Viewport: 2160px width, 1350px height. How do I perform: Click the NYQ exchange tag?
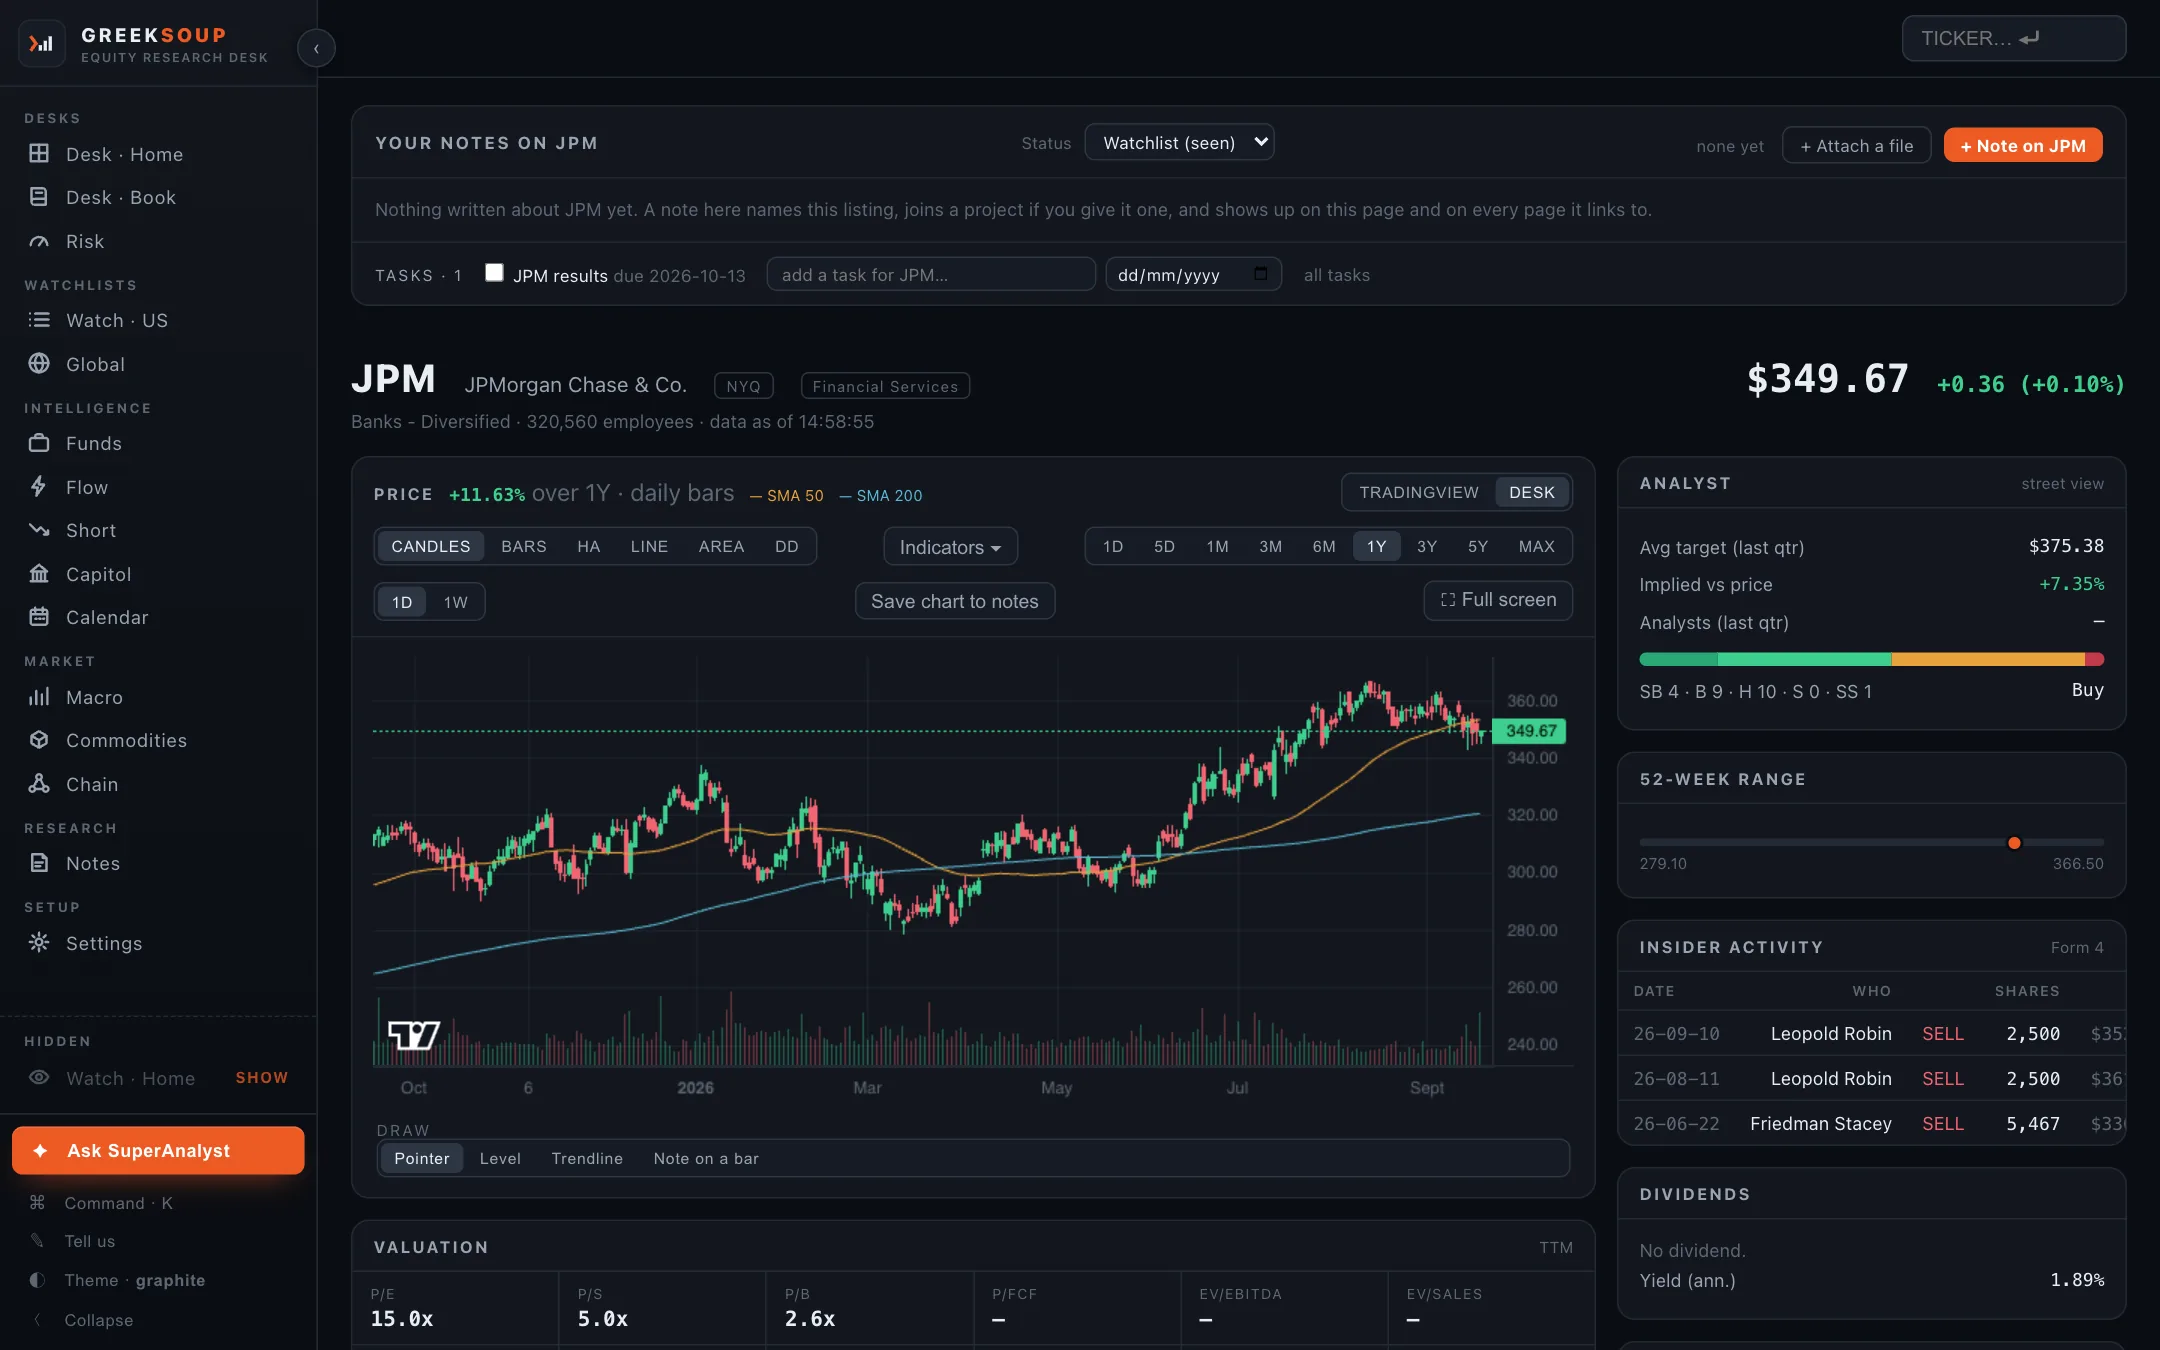[x=743, y=386]
